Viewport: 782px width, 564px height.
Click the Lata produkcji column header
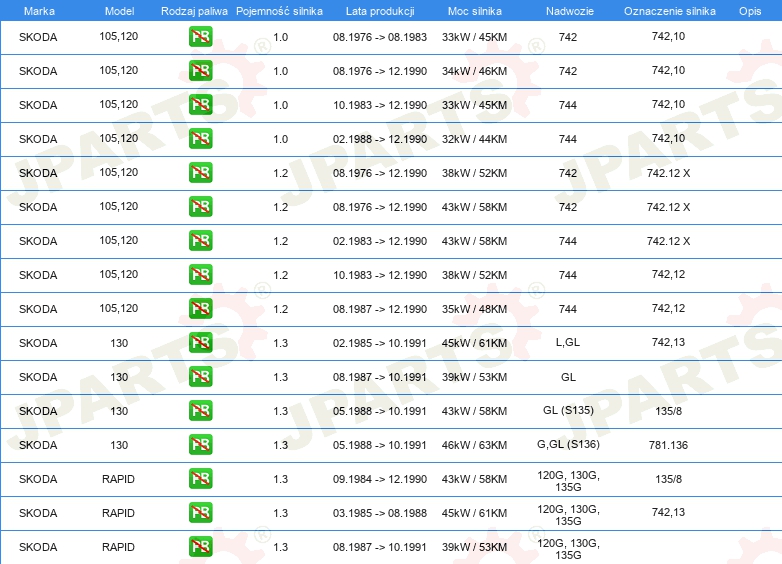(x=380, y=11)
